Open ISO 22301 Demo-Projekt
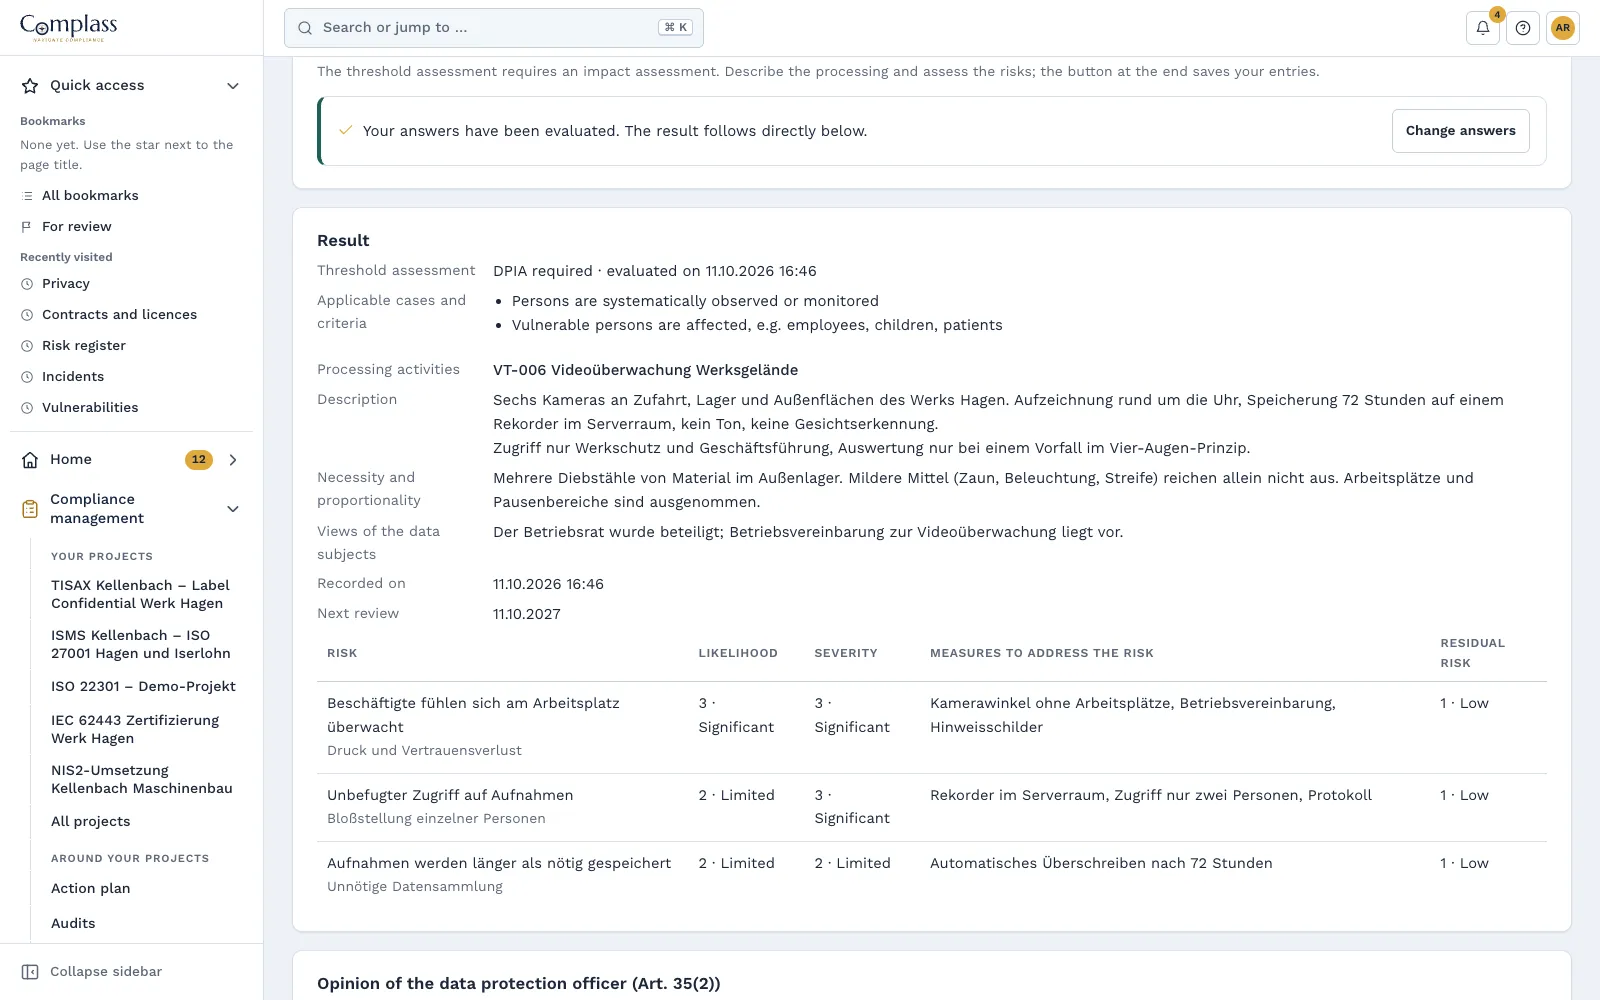This screenshot has height=1000, width=1600. [146, 687]
